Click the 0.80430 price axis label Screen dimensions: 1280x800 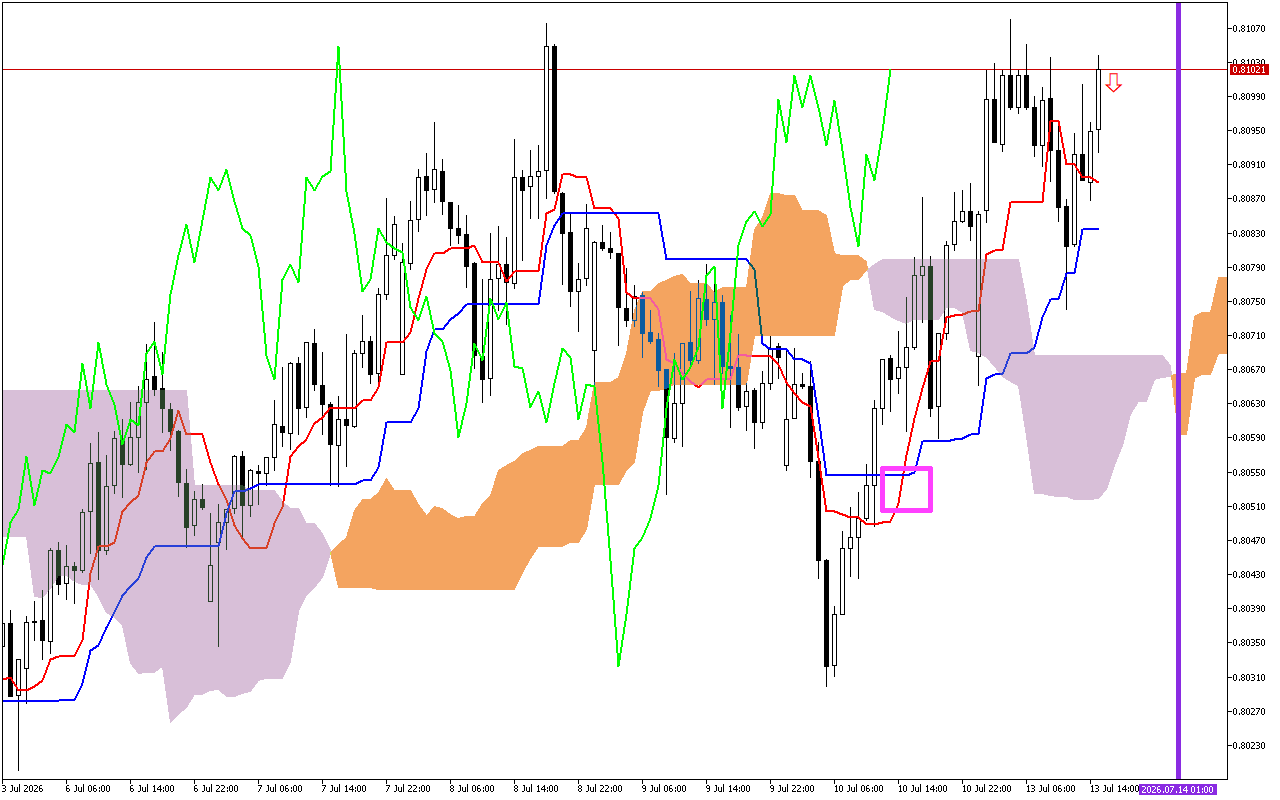coord(1248,574)
